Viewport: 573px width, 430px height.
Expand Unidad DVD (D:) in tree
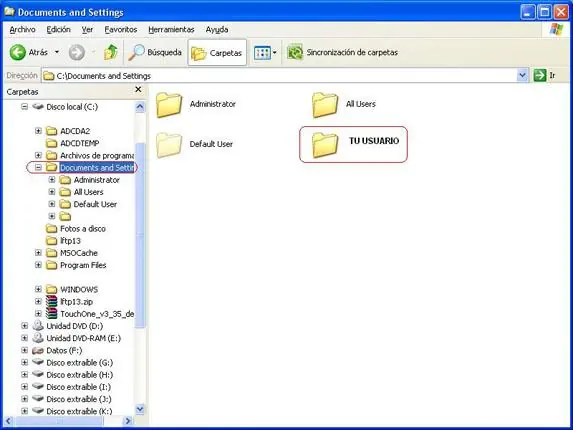point(24,326)
